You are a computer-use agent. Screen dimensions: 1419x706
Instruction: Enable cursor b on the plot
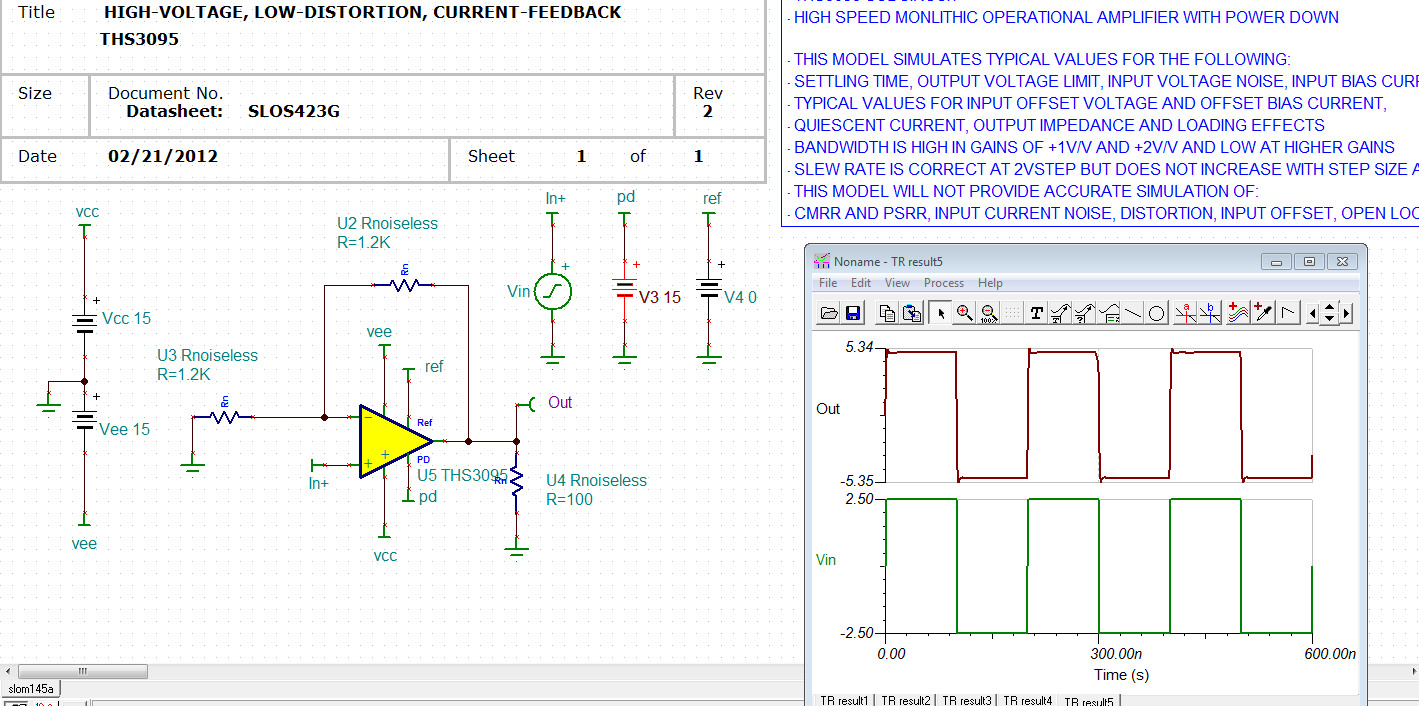point(1210,313)
